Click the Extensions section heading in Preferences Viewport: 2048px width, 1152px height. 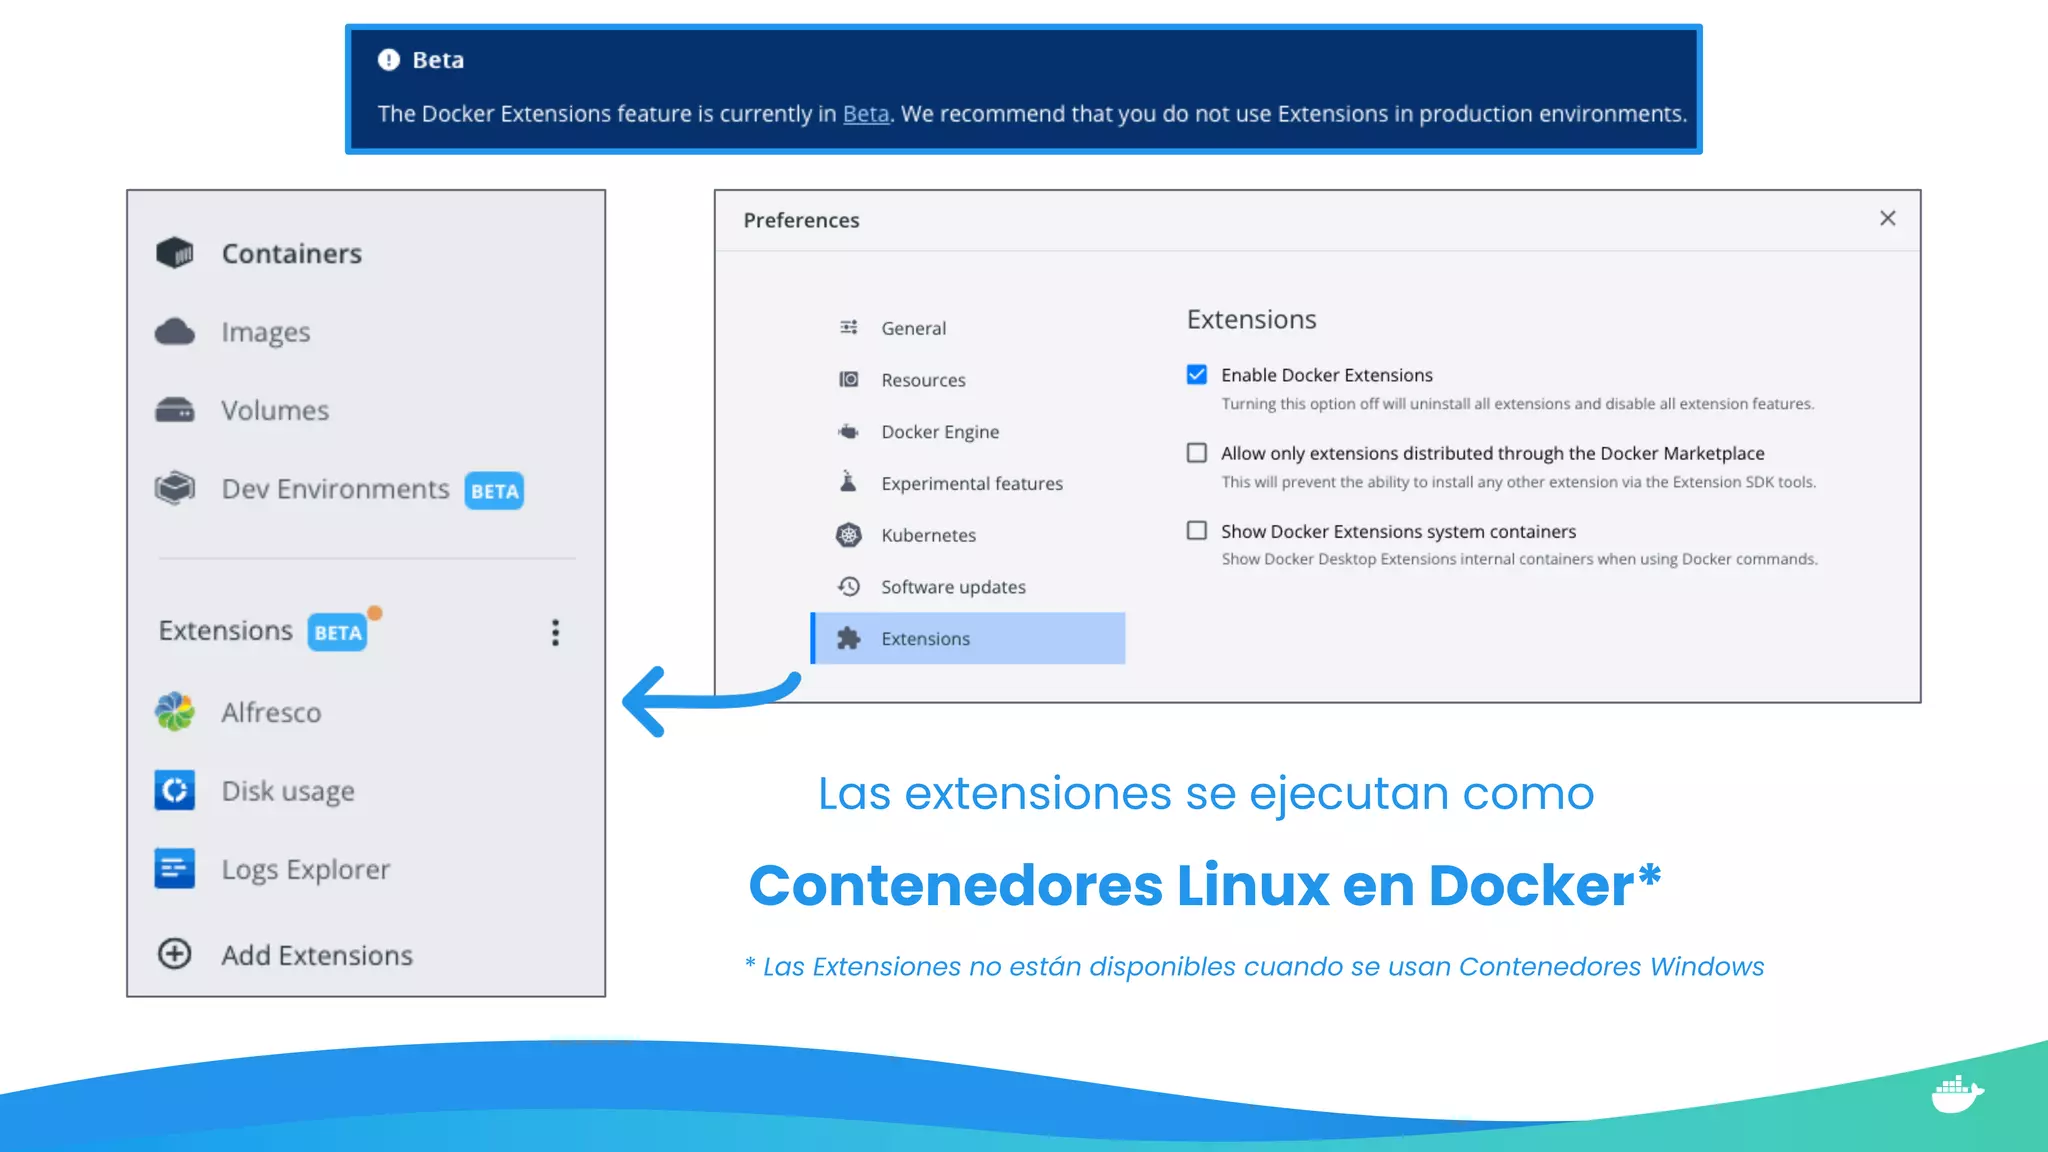pyautogui.click(x=1251, y=319)
